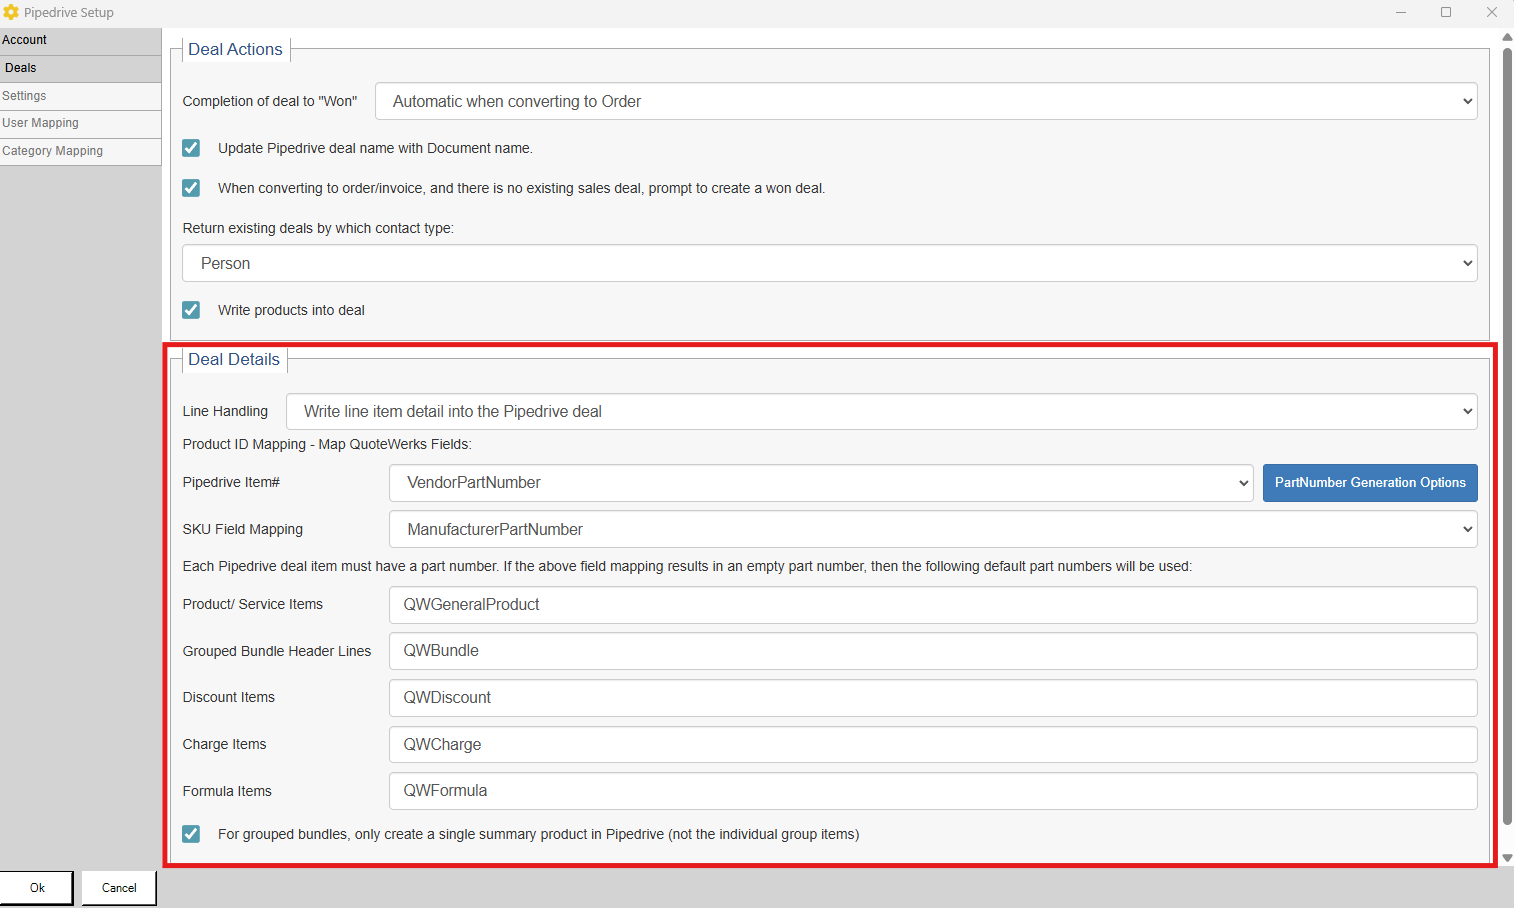This screenshot has width=1514, height=908.
Task: Open the Line Handling dropdown
Action: pyautogui.click(x=881, y=411)
